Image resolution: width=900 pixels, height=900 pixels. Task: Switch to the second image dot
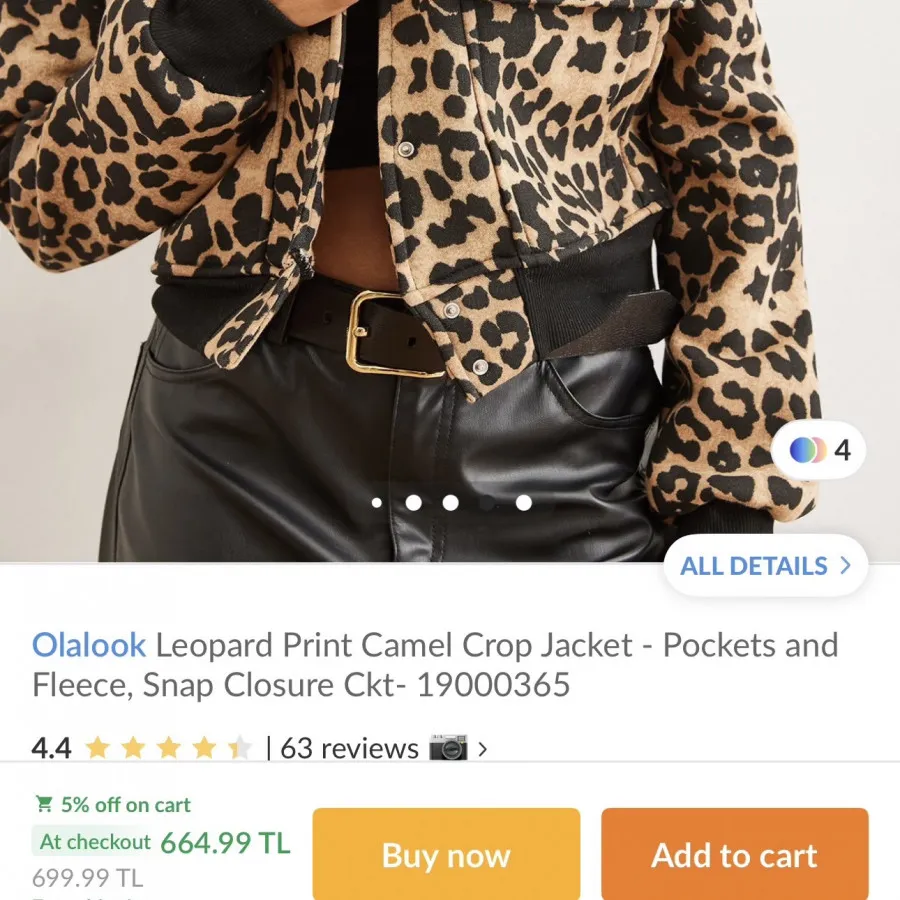pos(413,503)
